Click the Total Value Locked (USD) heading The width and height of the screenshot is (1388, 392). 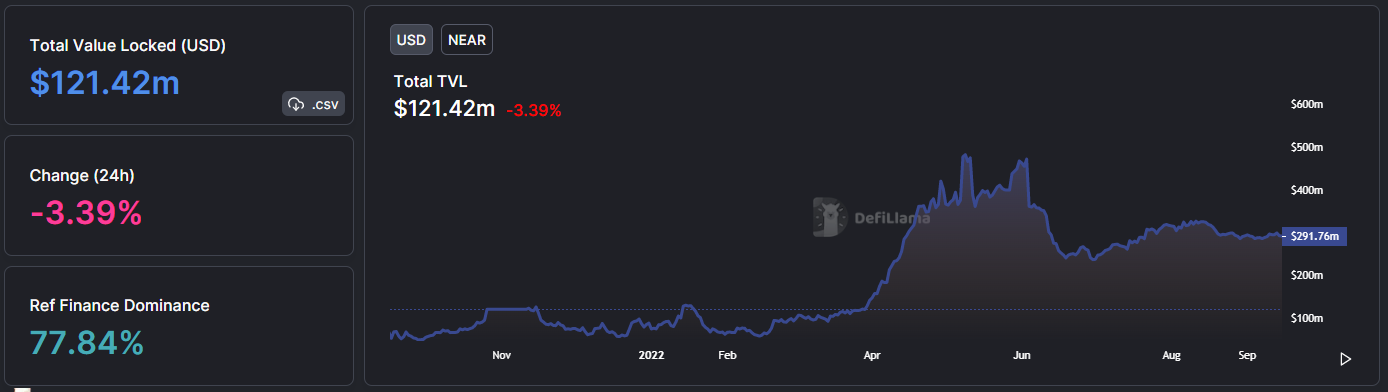coord(128,45)
